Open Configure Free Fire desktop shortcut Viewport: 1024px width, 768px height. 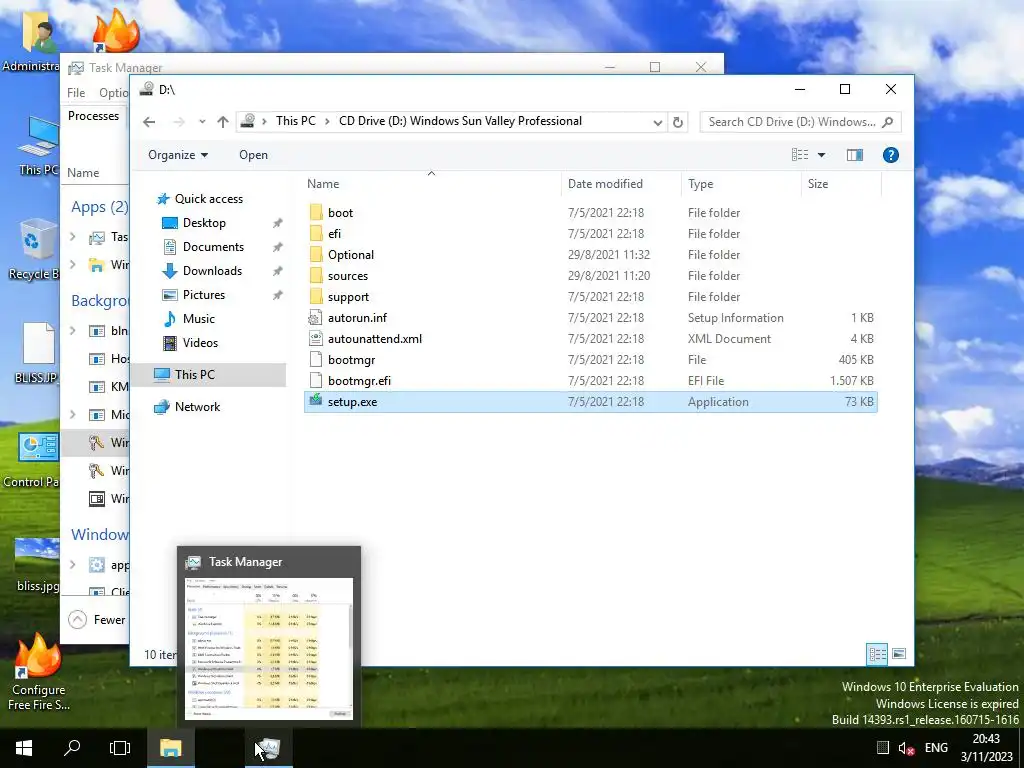coord(39,673)
